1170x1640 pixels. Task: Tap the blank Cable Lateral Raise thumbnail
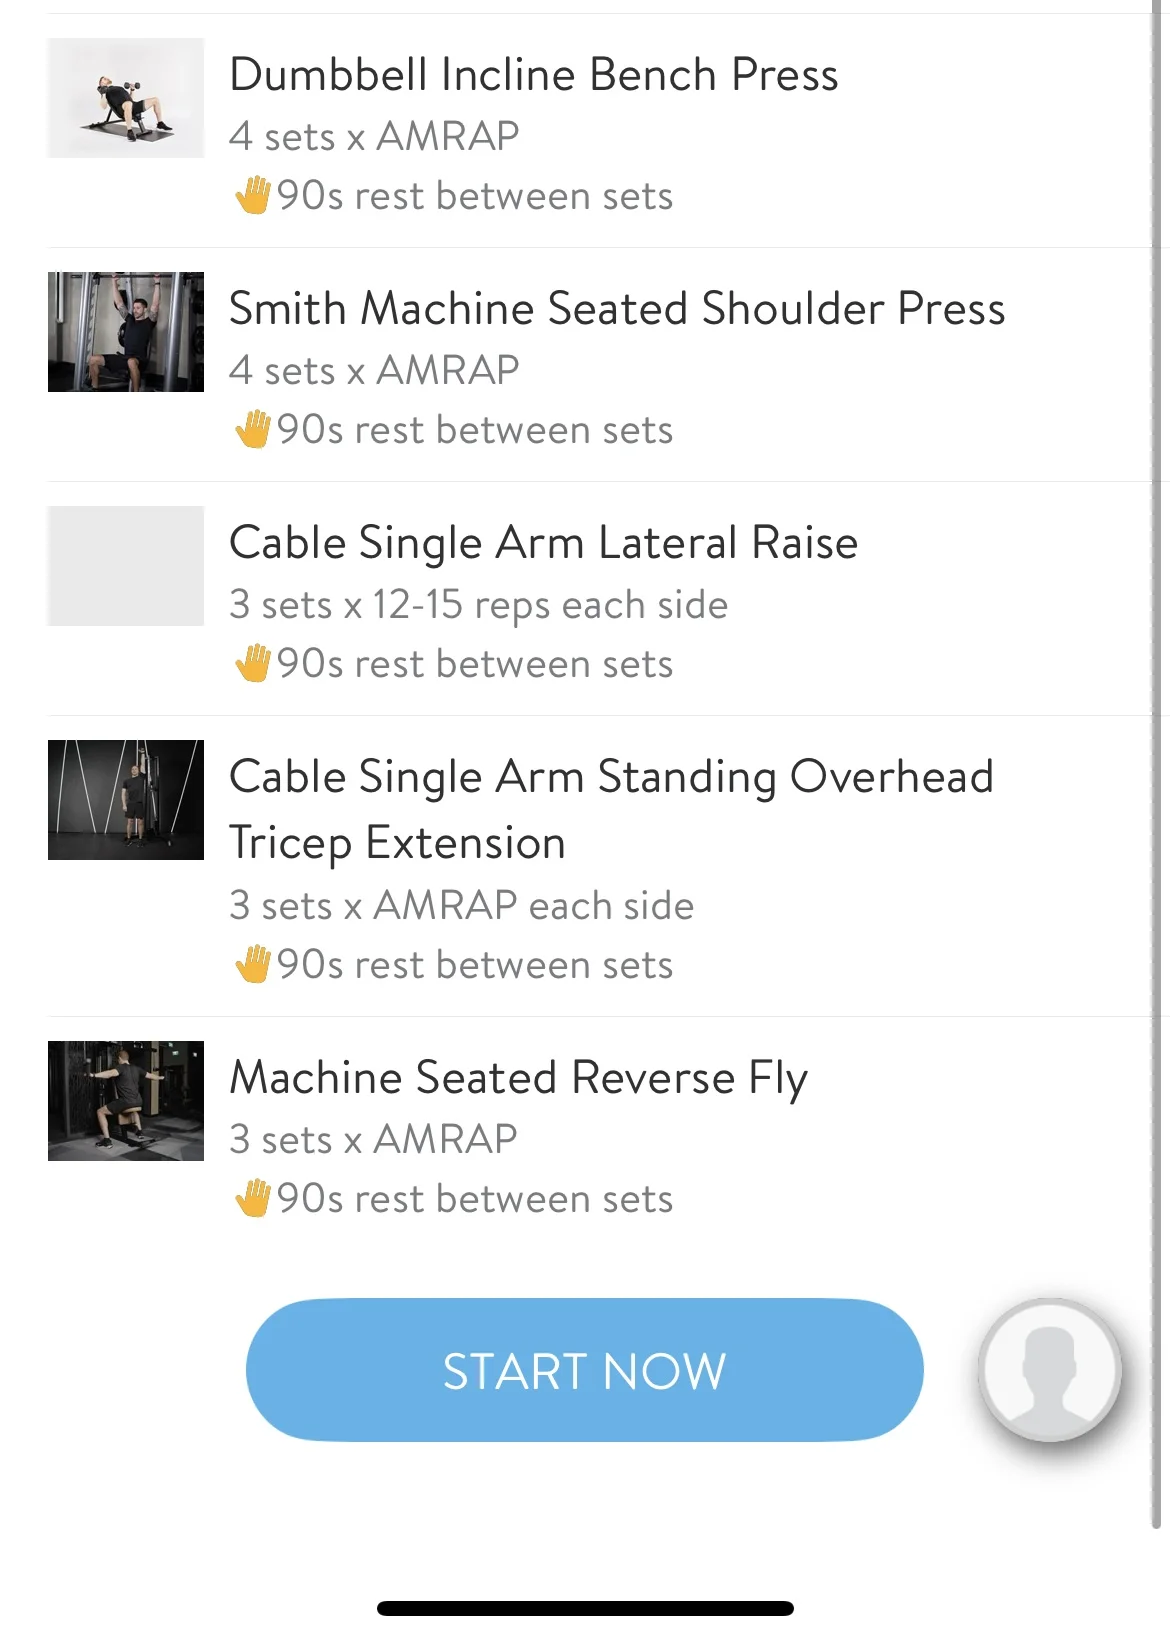coord(126,566)
